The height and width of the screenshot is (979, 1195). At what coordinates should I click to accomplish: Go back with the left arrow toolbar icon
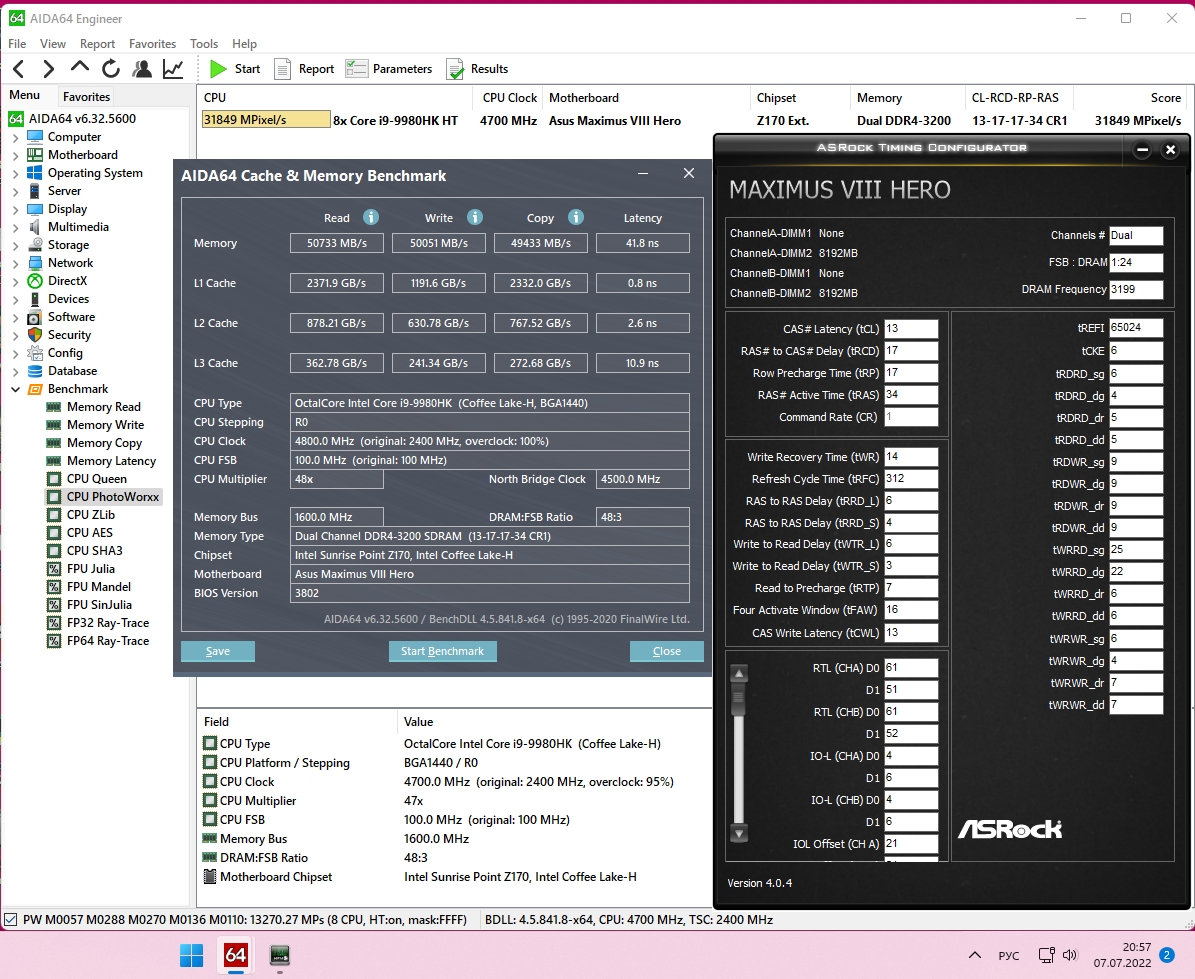(19, 69)
